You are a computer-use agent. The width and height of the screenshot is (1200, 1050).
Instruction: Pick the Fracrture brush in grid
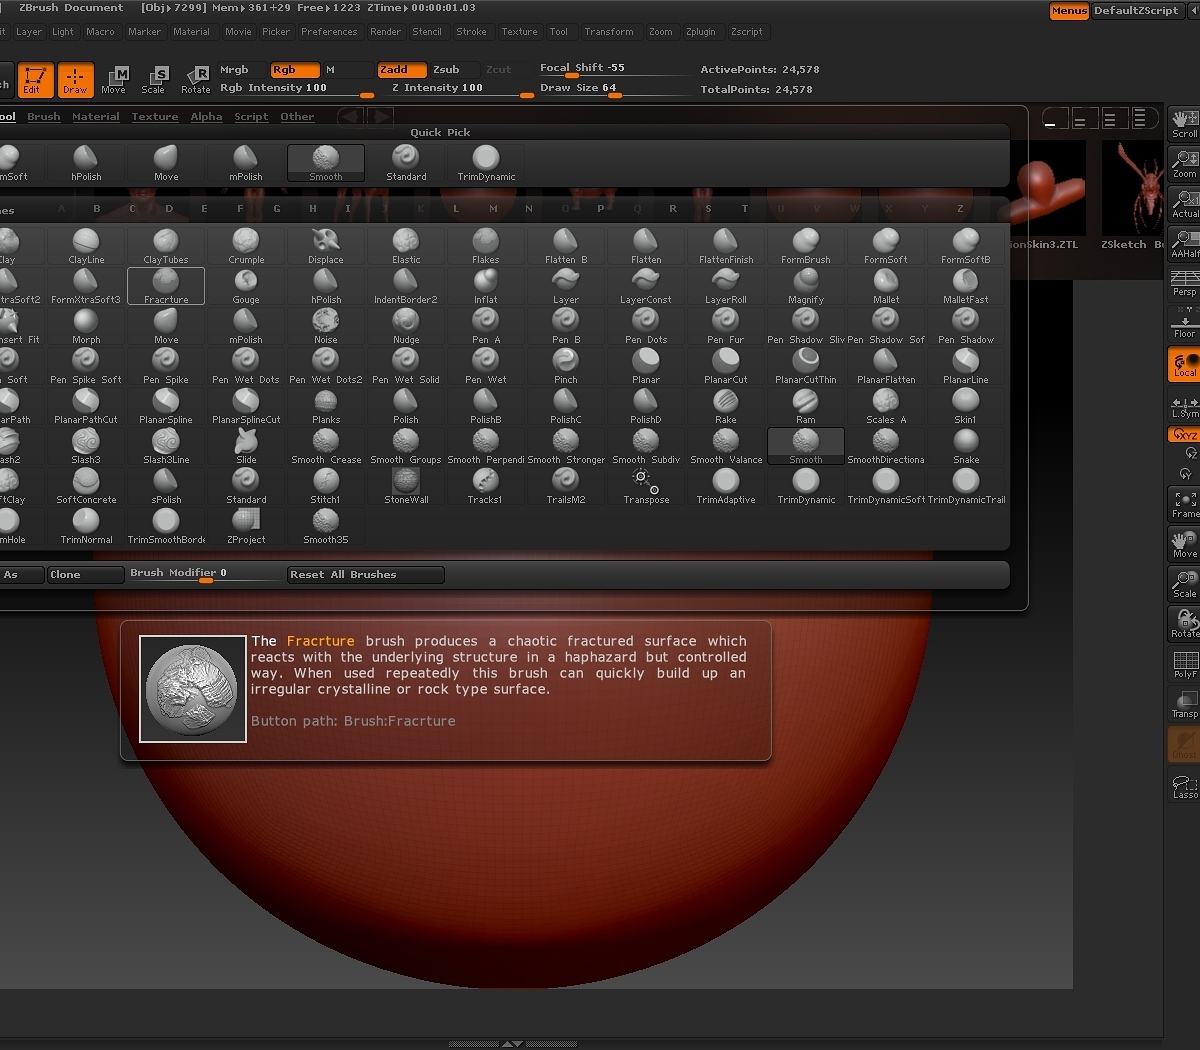click(x=166, y=286)
